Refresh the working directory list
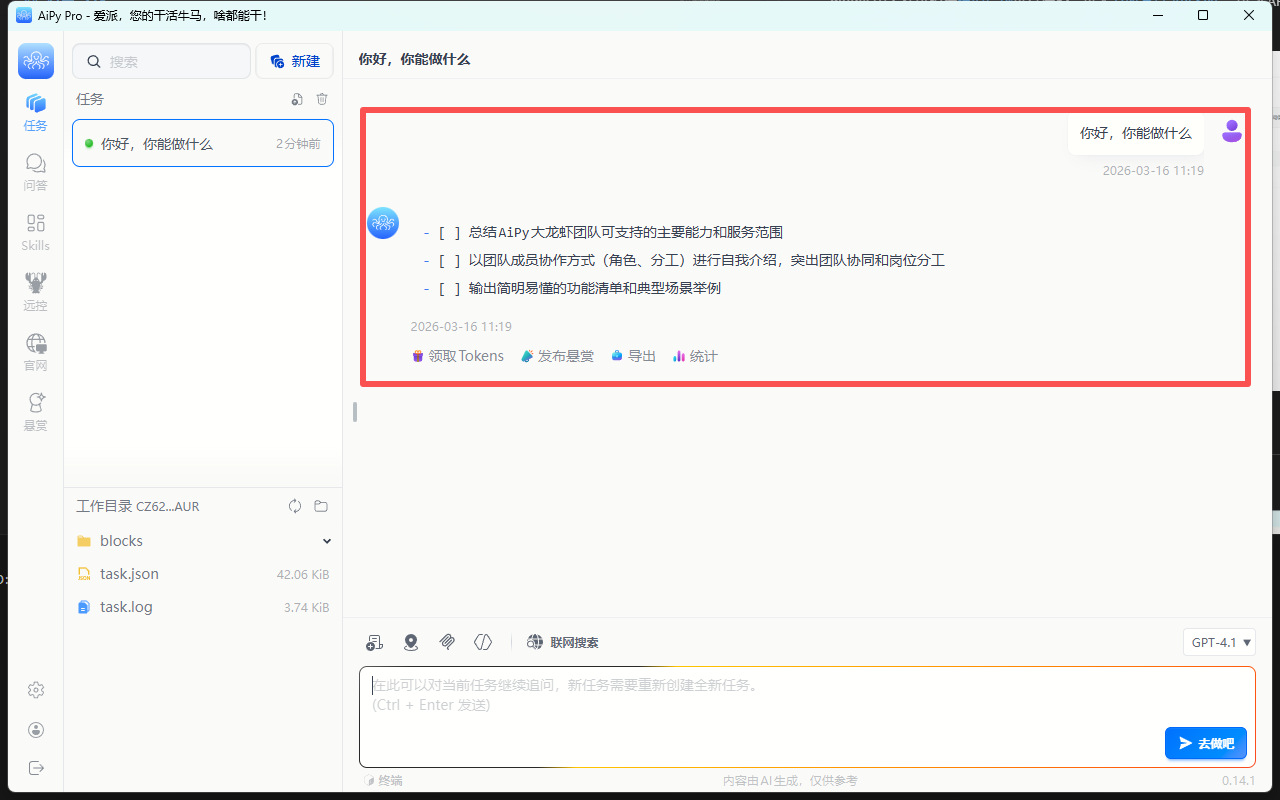 click(x=295, y=506)
